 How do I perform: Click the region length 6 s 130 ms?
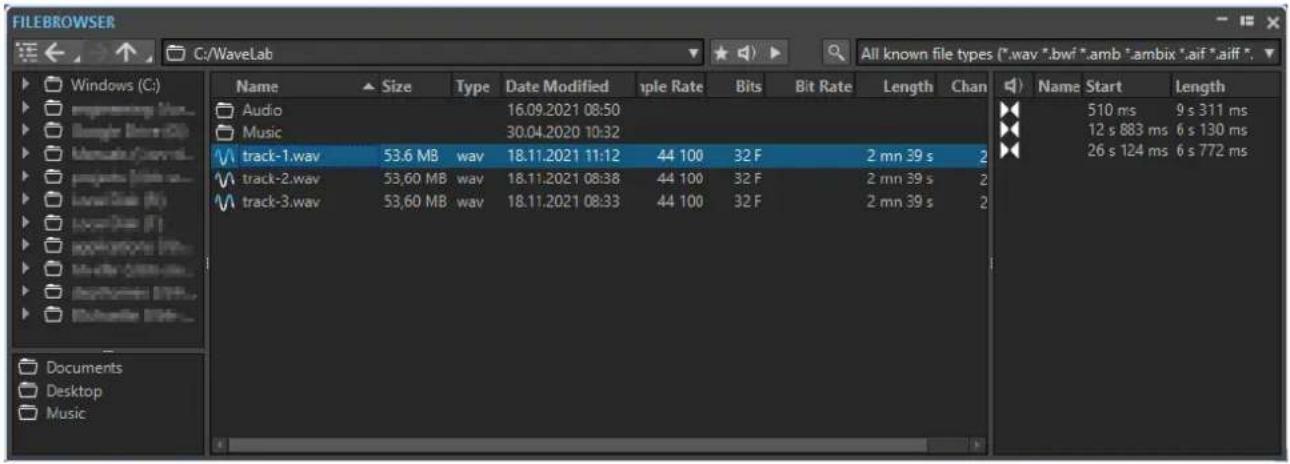(1211, 130)
